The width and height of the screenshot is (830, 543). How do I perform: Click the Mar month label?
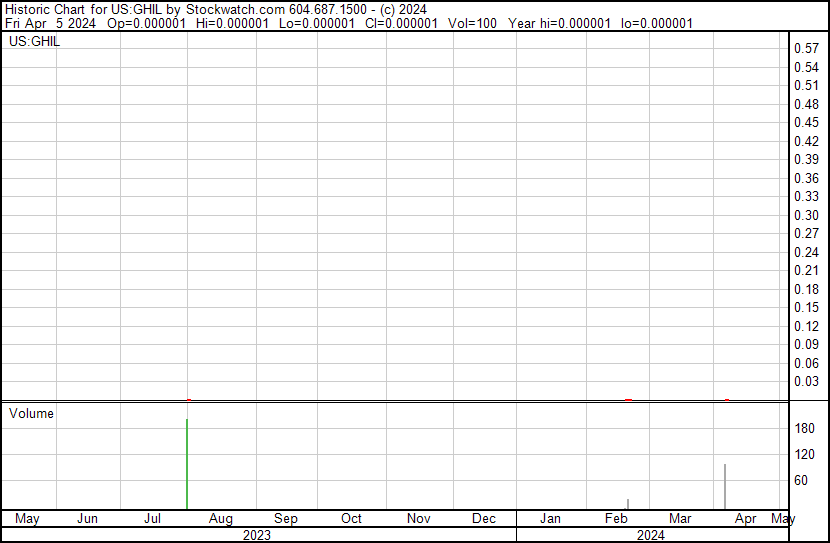pyautogui.click(x=680, y=518)
